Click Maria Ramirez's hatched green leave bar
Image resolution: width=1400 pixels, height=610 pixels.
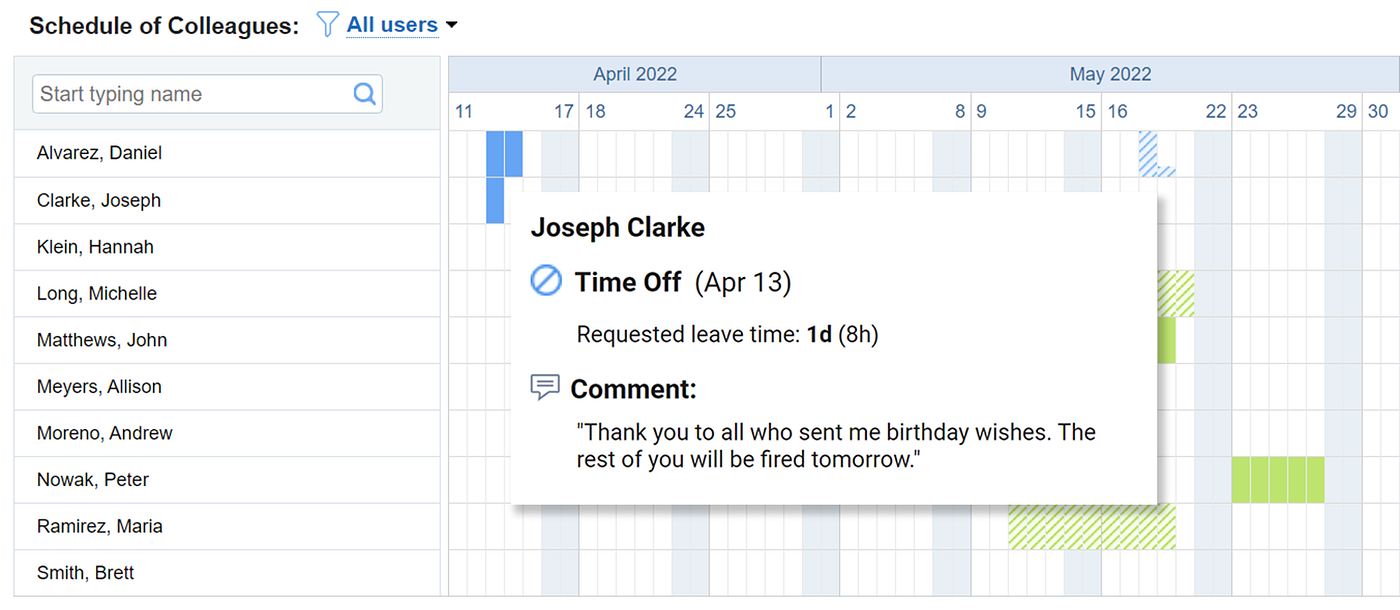(x=1091, y=527)
